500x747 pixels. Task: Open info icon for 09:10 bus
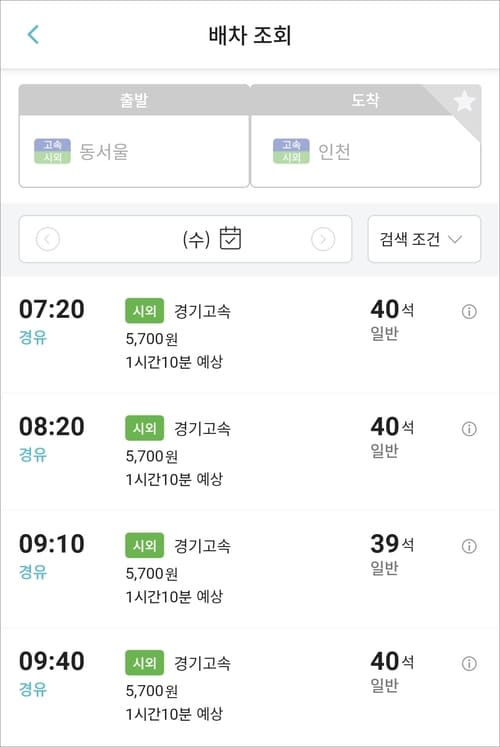469,546
